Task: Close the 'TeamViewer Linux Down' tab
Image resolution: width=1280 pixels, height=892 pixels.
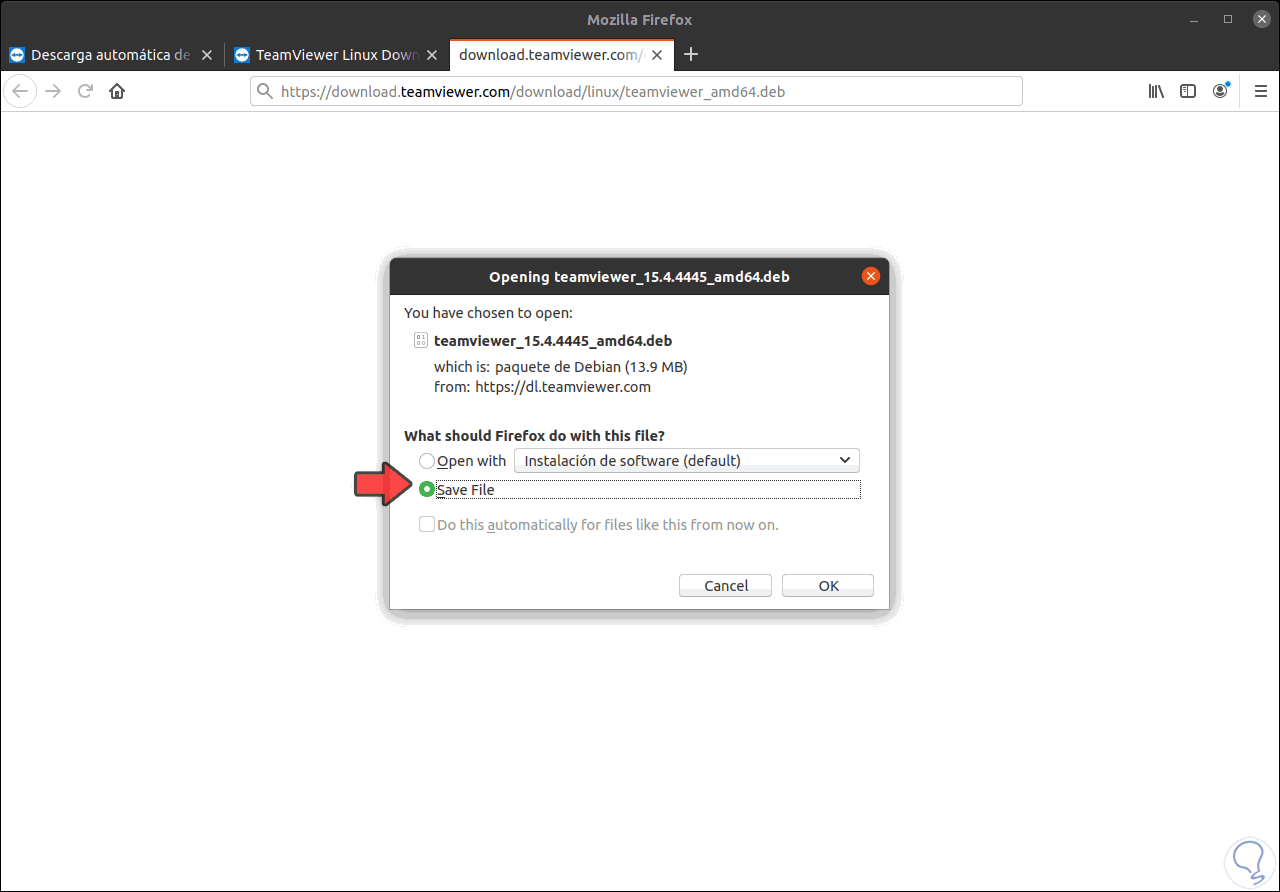Action: (432, 55)
